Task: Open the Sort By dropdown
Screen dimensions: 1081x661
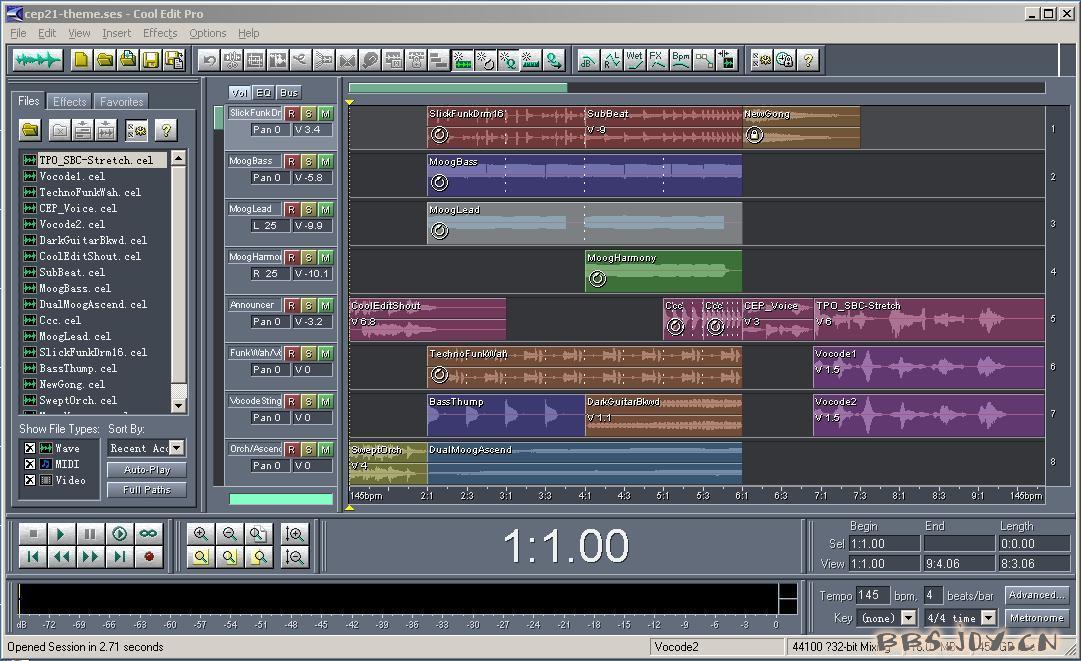Action: coord(176,448)
